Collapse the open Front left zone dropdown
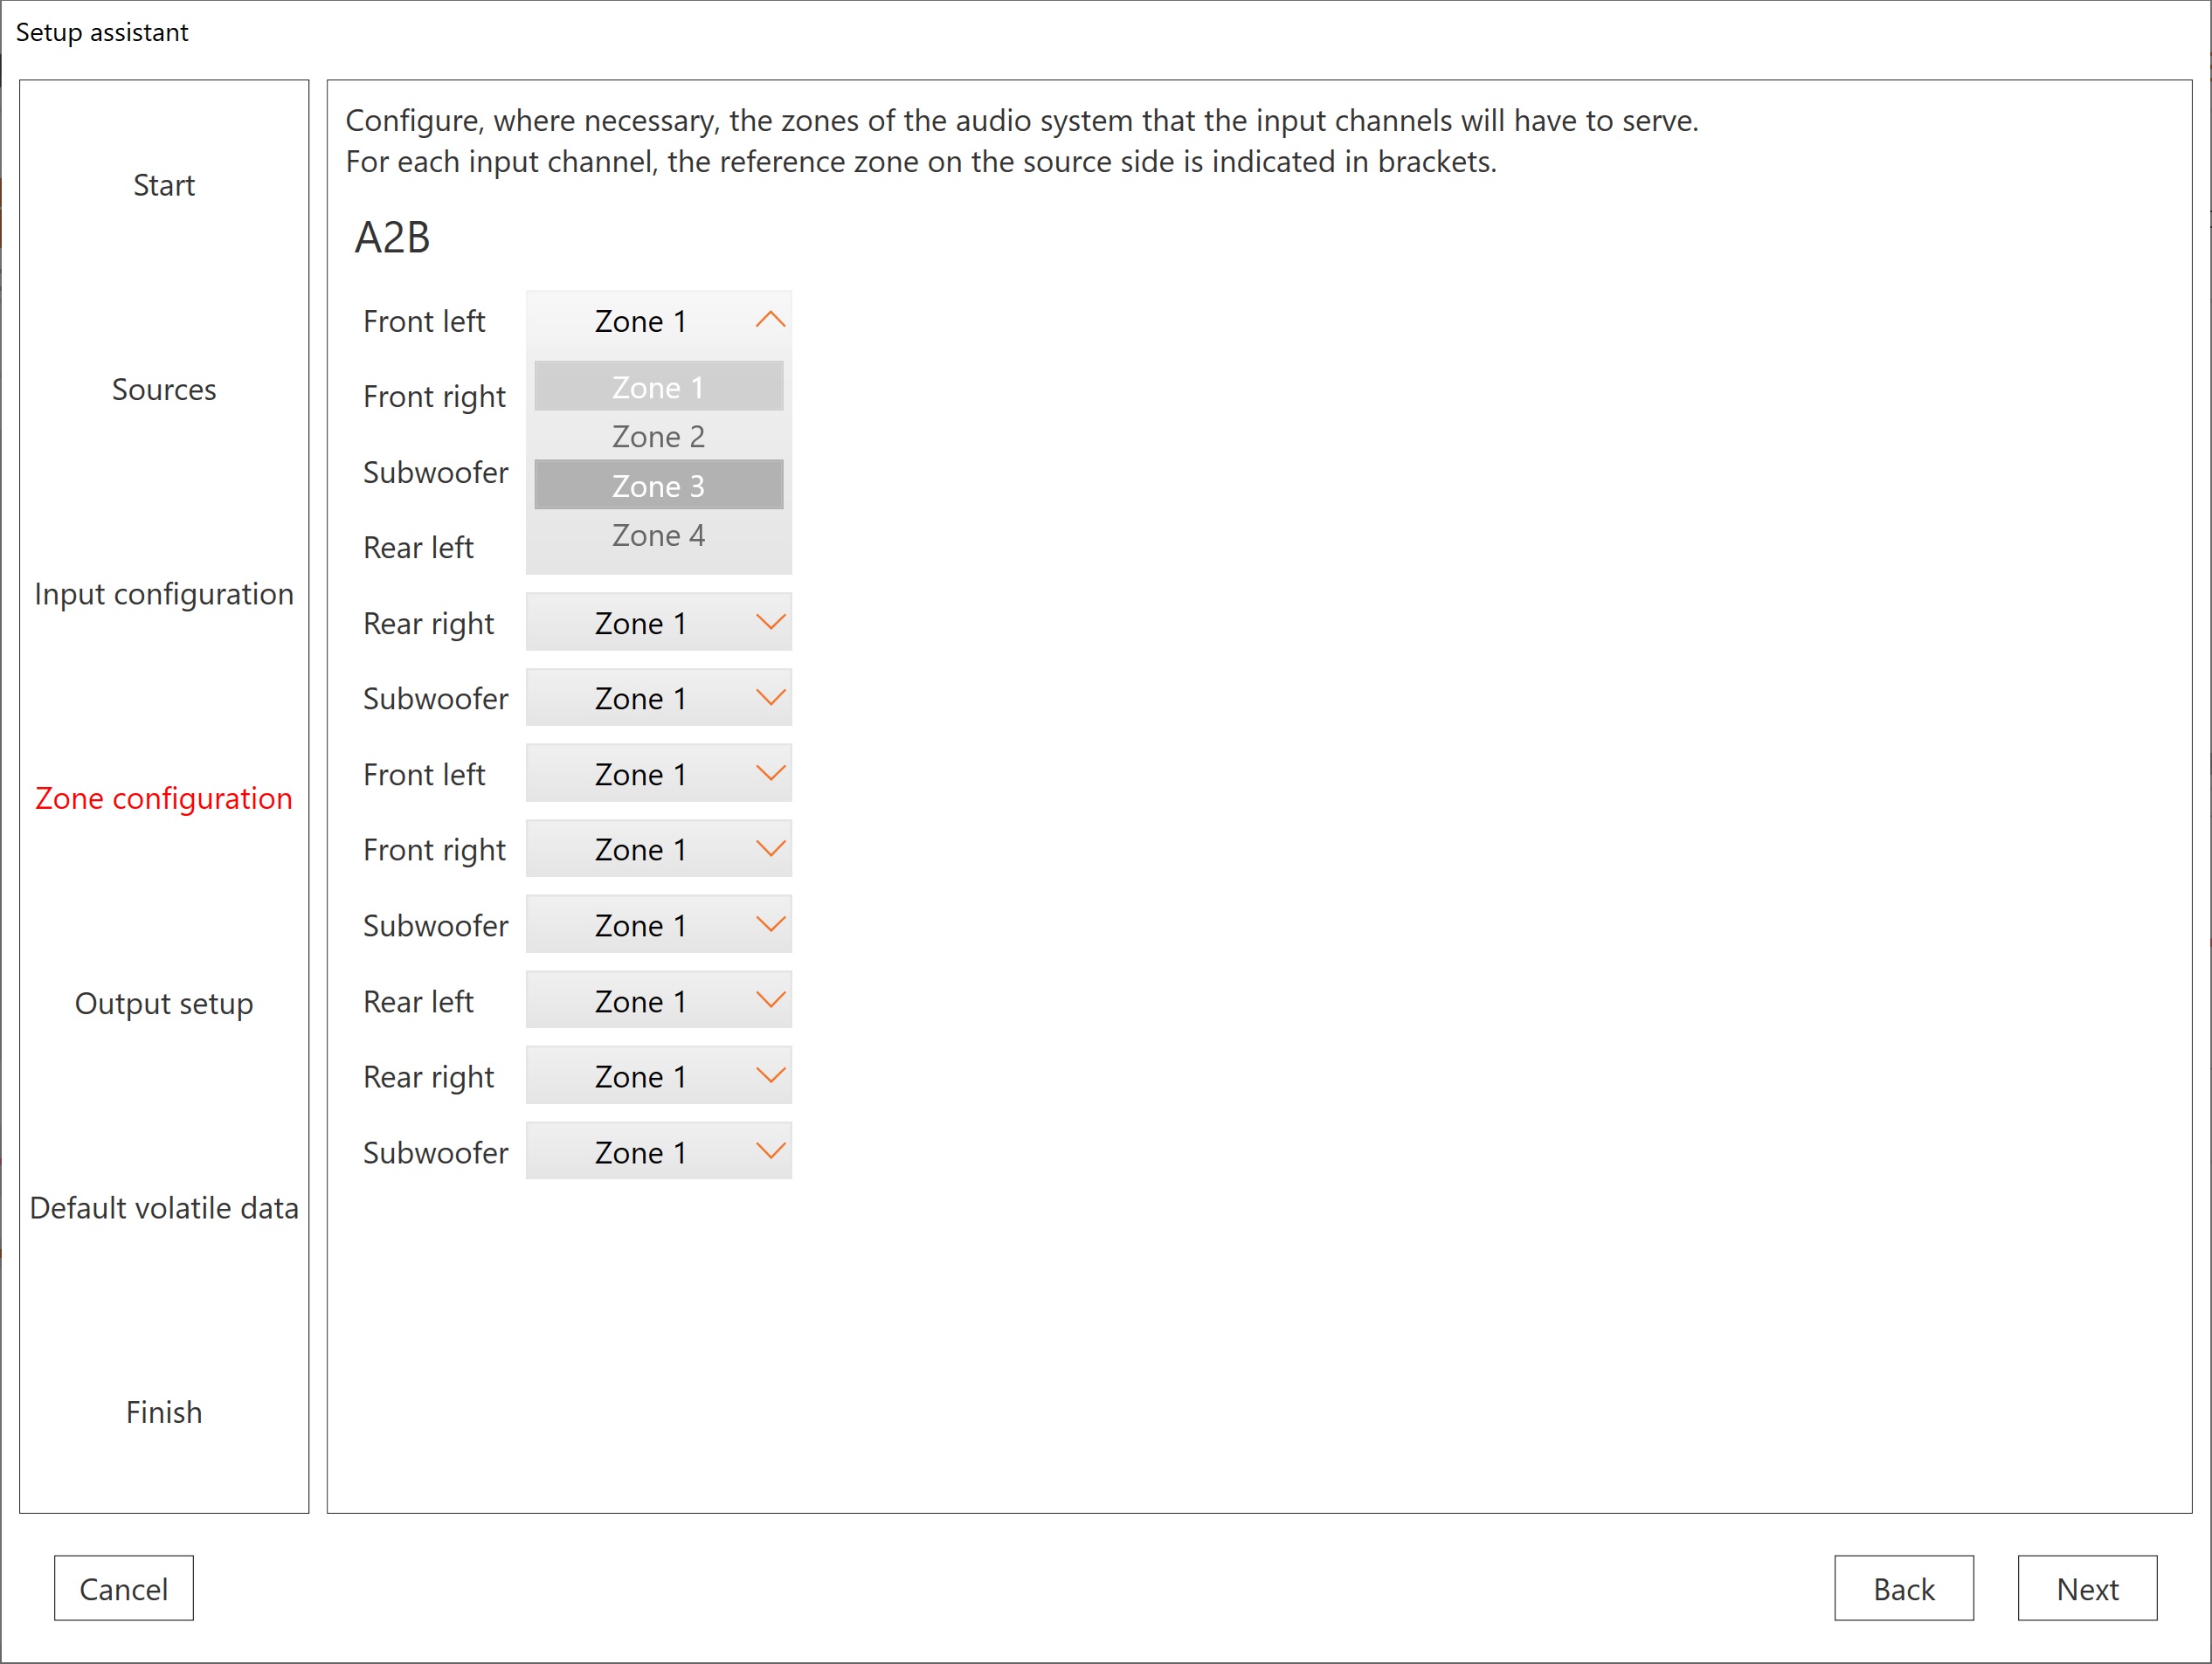This screenshot has height=1664, width=2212. pos(659,321)
